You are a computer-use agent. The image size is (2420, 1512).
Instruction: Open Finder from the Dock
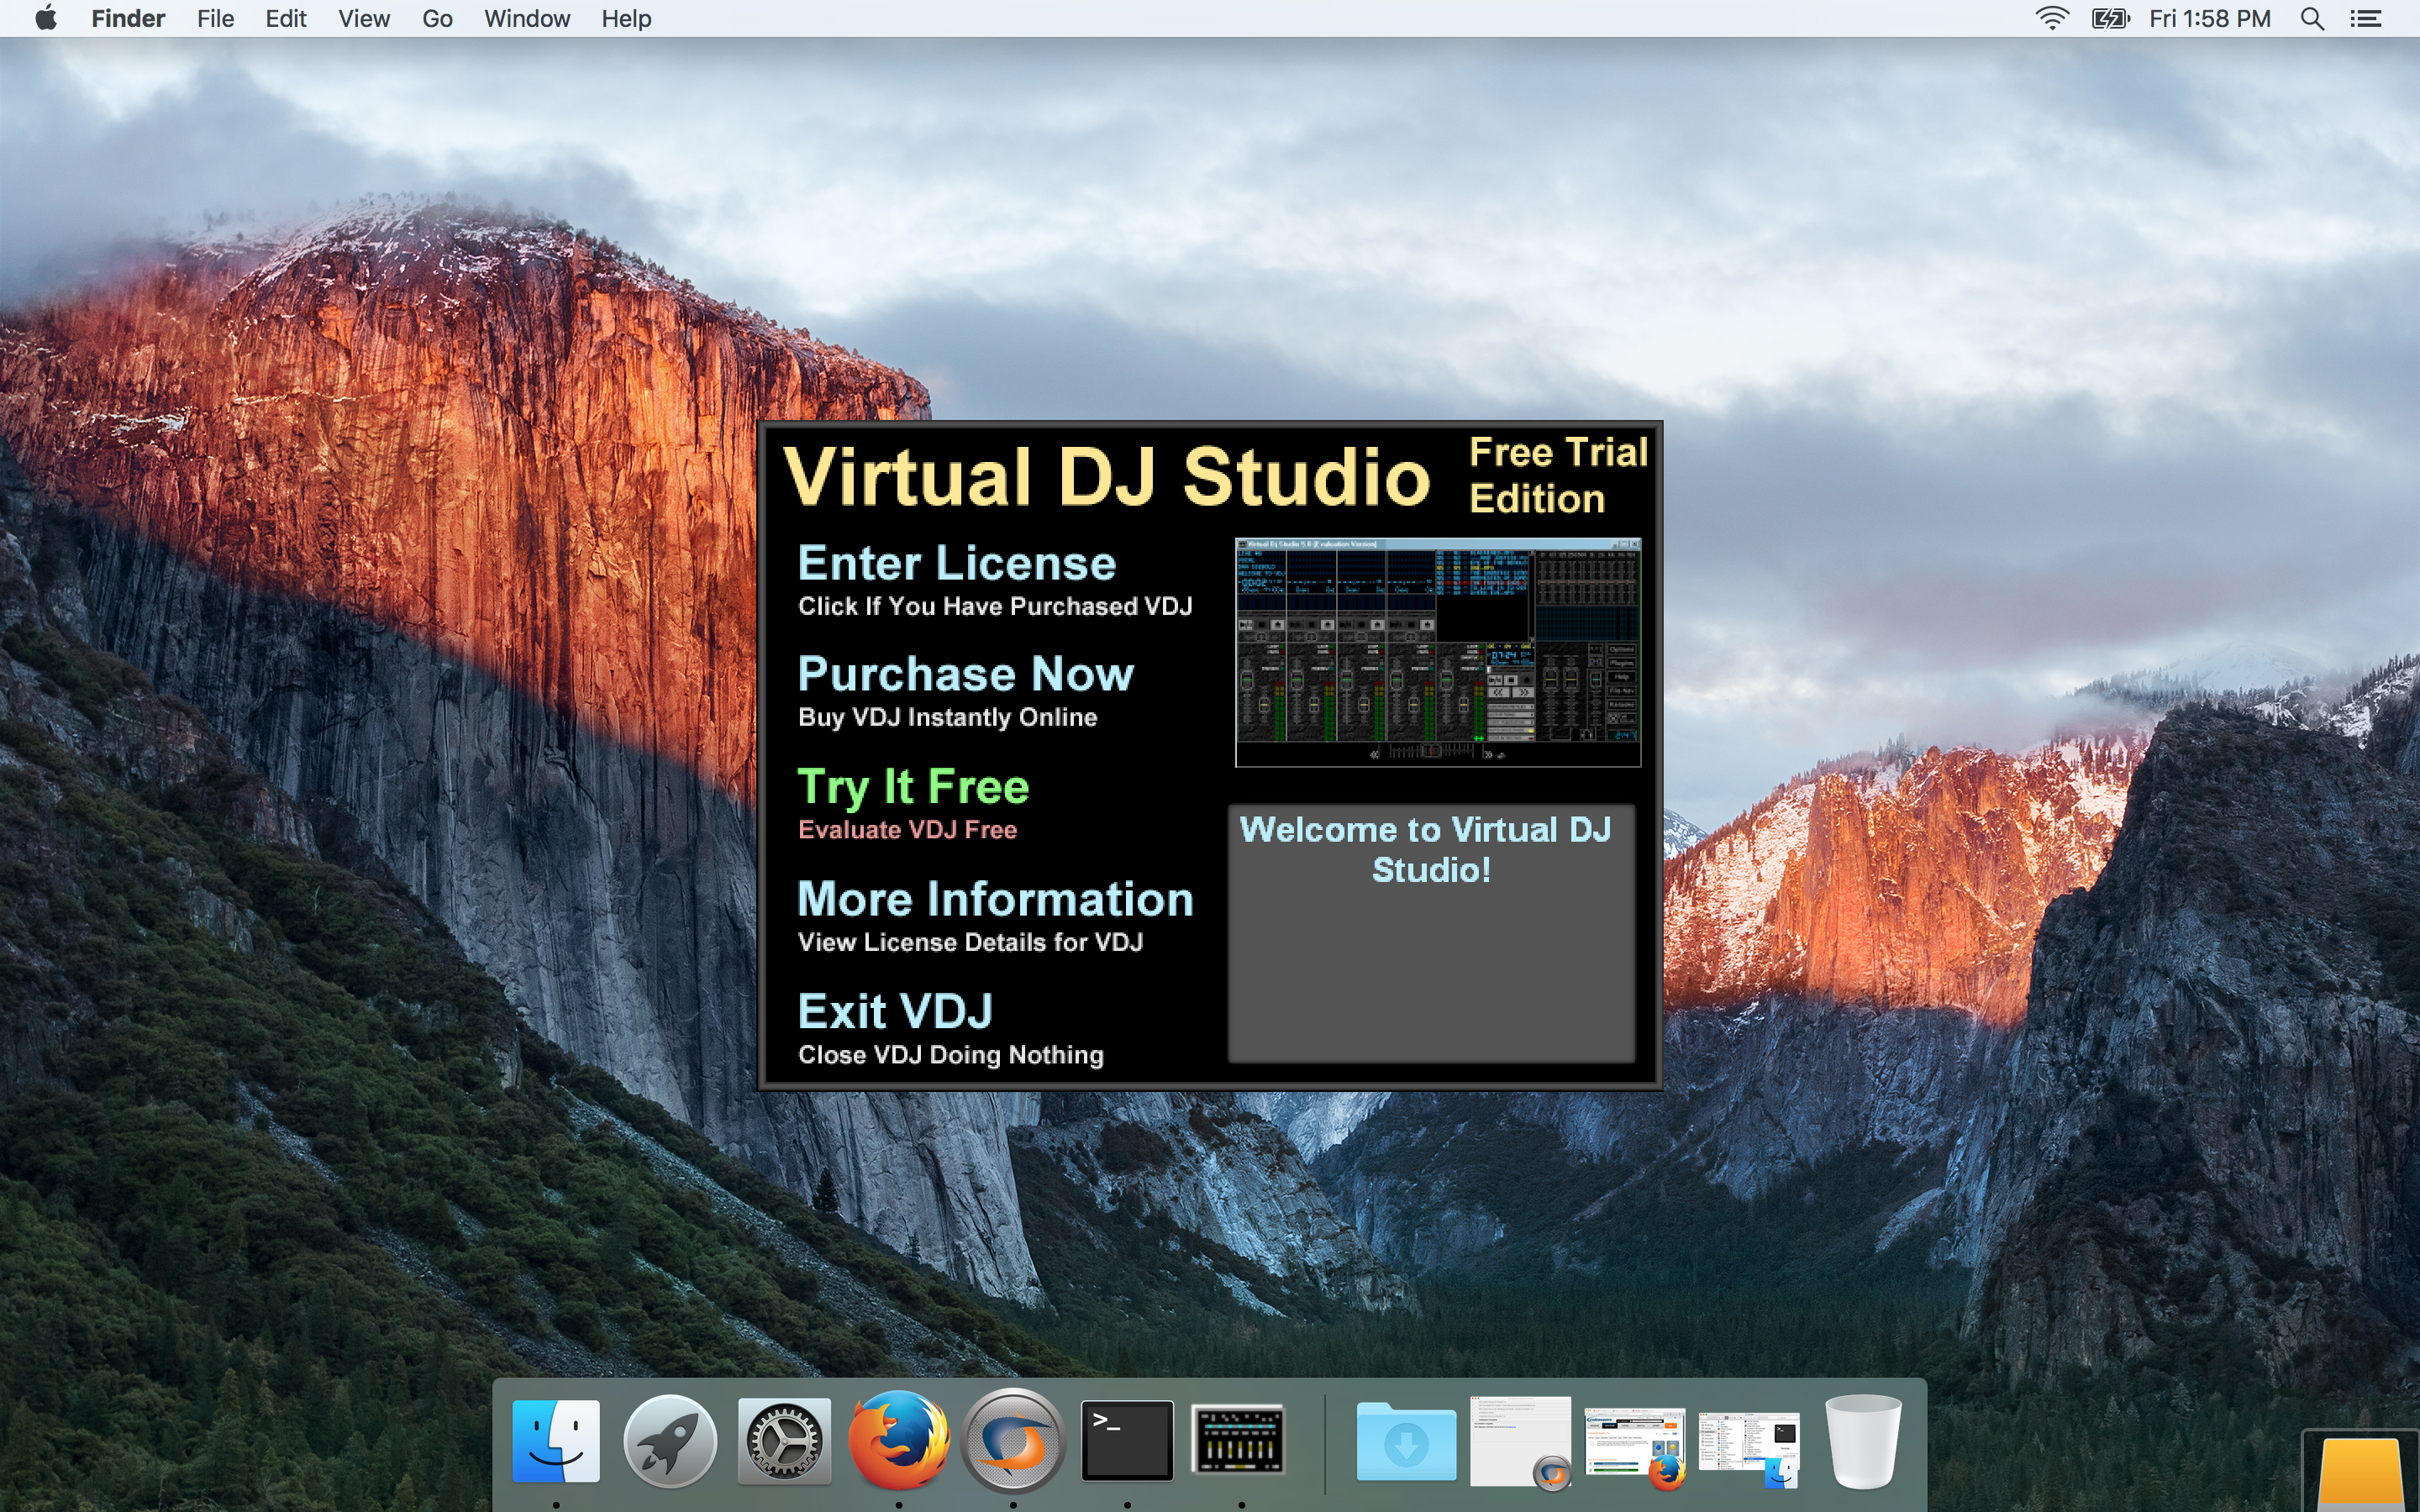(556, 1441)
